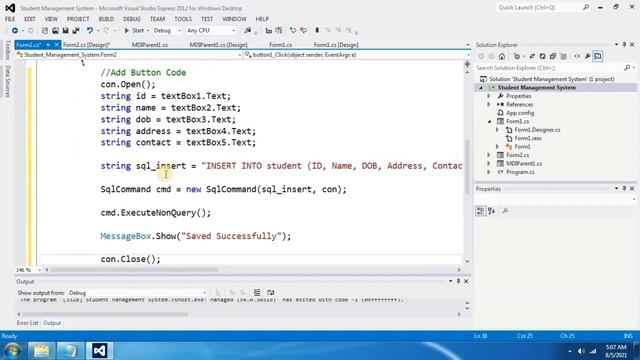Screen dimensions: 640x360
Task: Toggle Preview Selected Items in Solution Explorer
Action: coord(598,56)
